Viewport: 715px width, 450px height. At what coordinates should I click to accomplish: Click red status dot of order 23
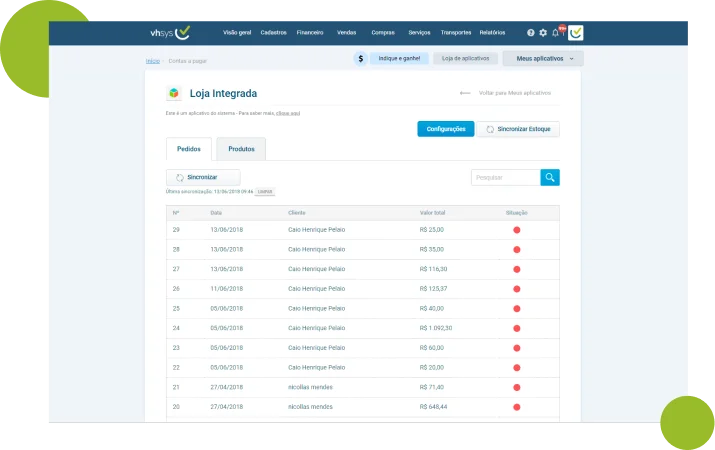click(x=517, y=348)
